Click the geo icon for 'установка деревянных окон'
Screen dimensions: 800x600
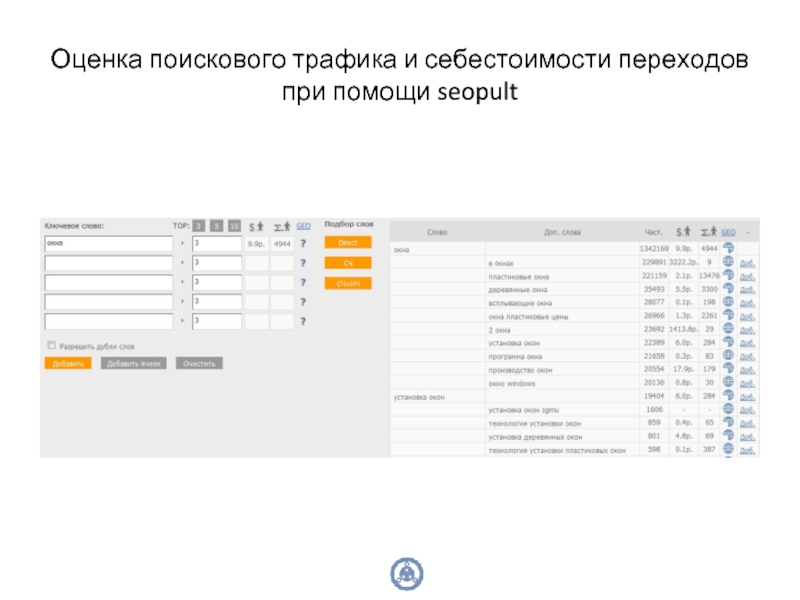[x=728, y=436]
